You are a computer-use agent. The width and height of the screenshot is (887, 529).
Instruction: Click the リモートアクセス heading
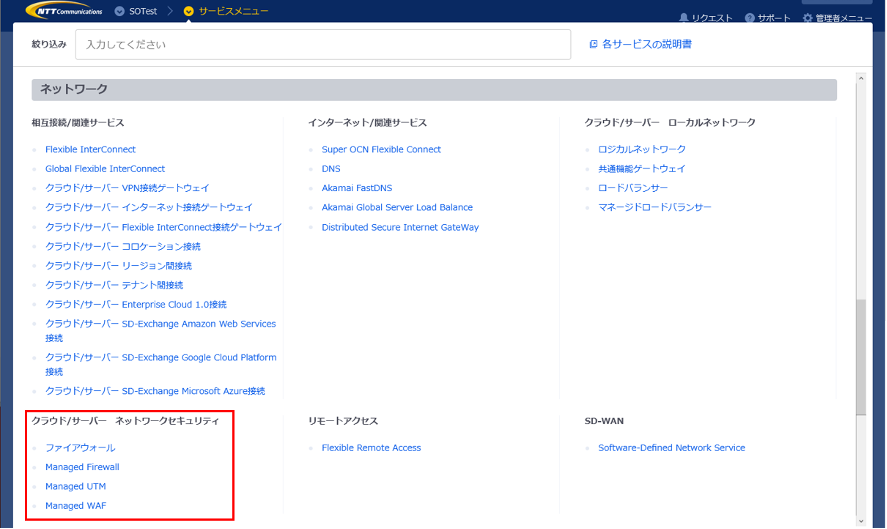(x=343, y=421)
